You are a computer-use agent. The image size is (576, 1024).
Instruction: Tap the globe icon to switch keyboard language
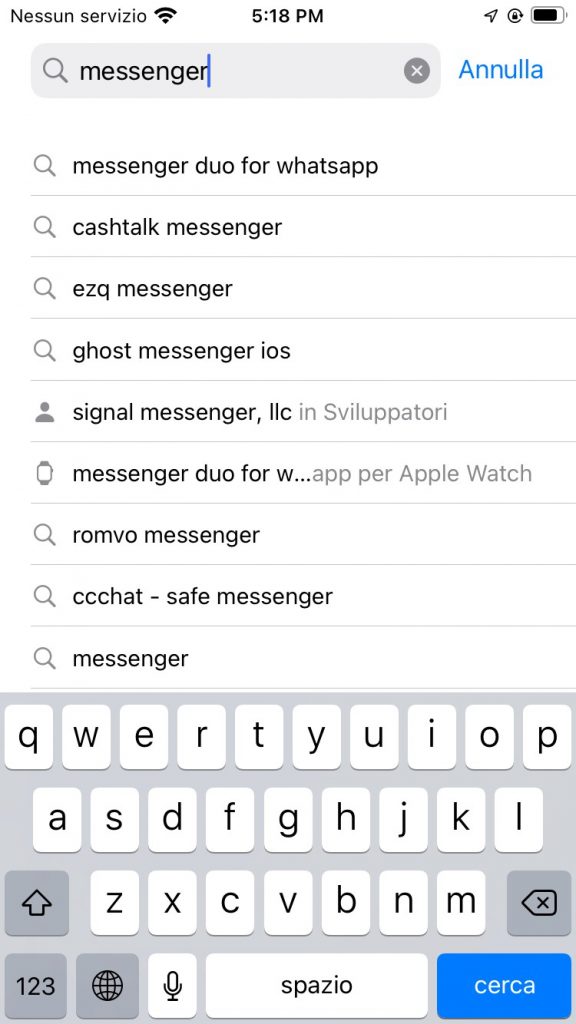(107, 986)
